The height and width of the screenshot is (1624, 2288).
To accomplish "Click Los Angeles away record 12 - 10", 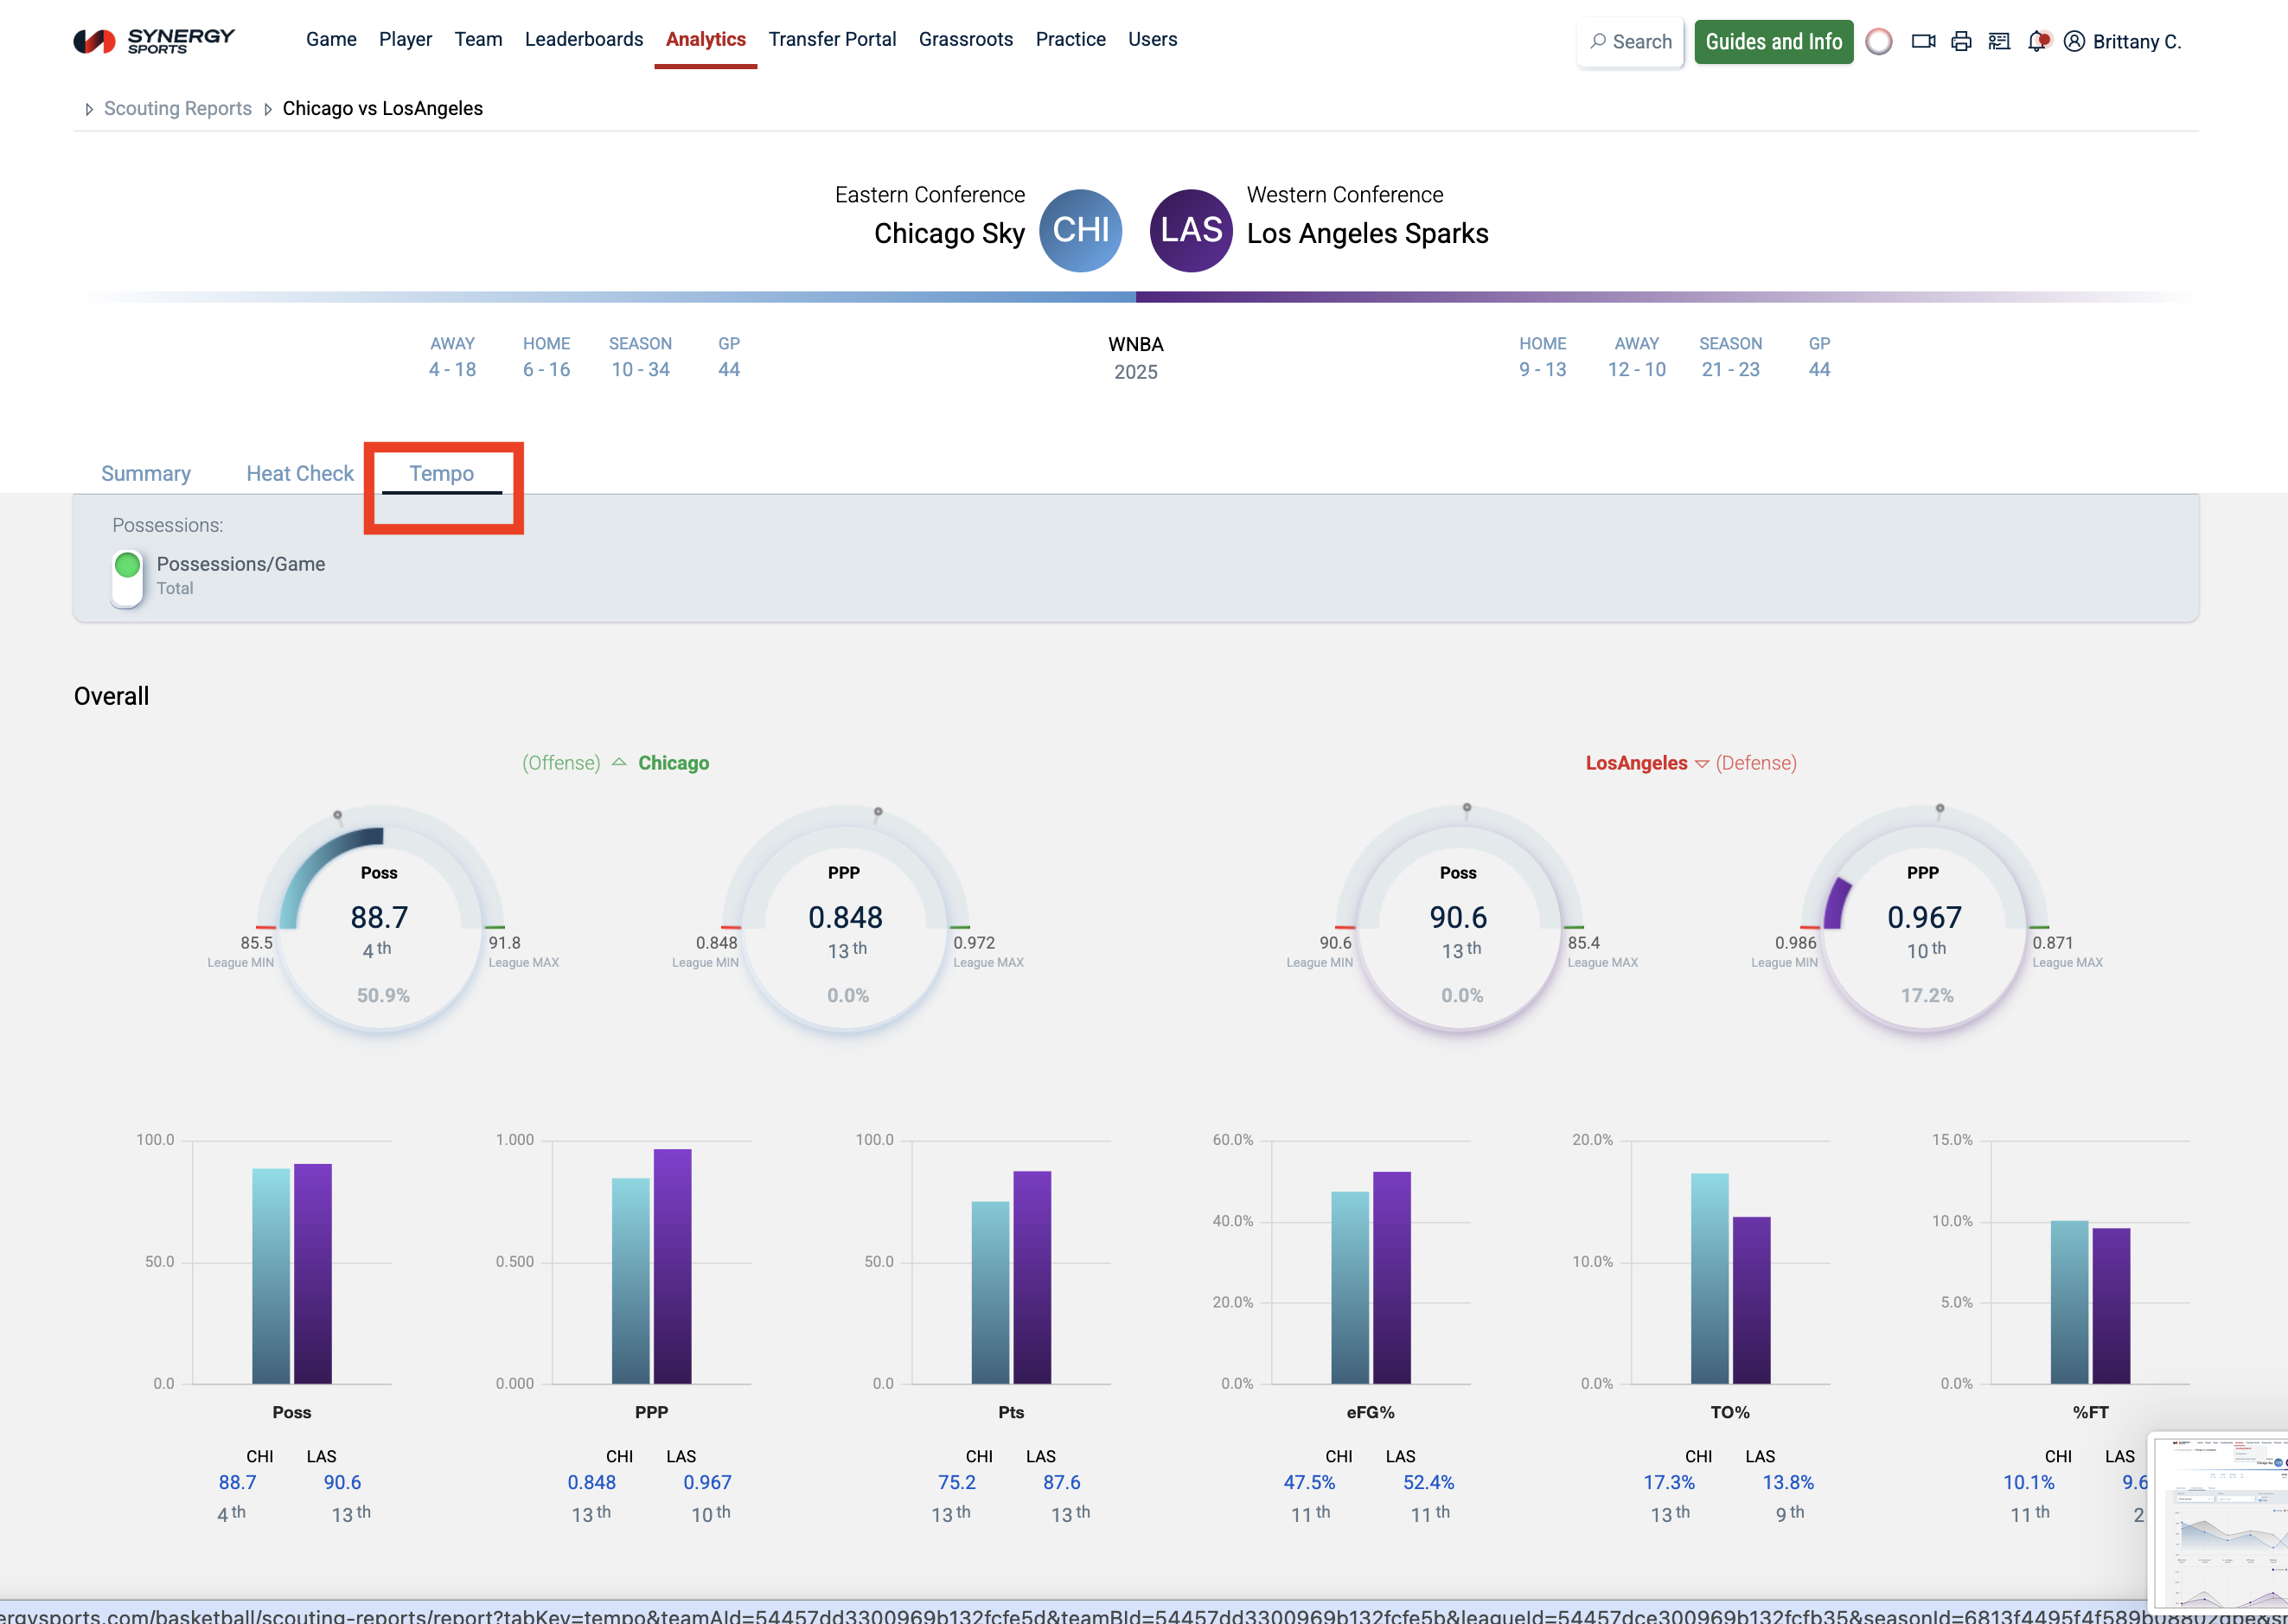I will [x=1637, y=370].
